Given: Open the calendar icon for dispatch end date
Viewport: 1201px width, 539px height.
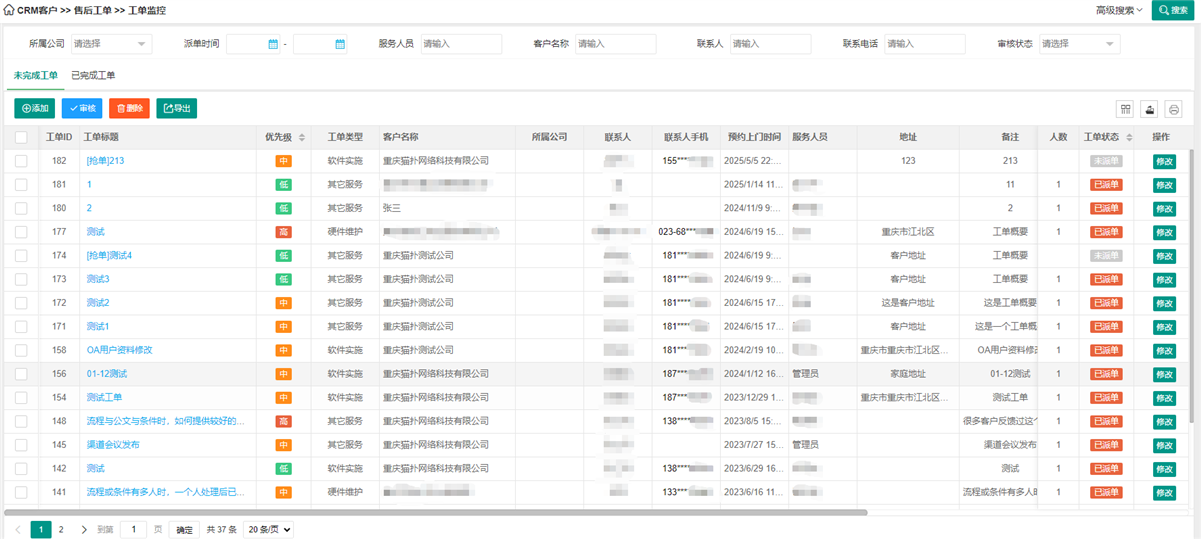Looking at the screenshot, I should (340, 44).
